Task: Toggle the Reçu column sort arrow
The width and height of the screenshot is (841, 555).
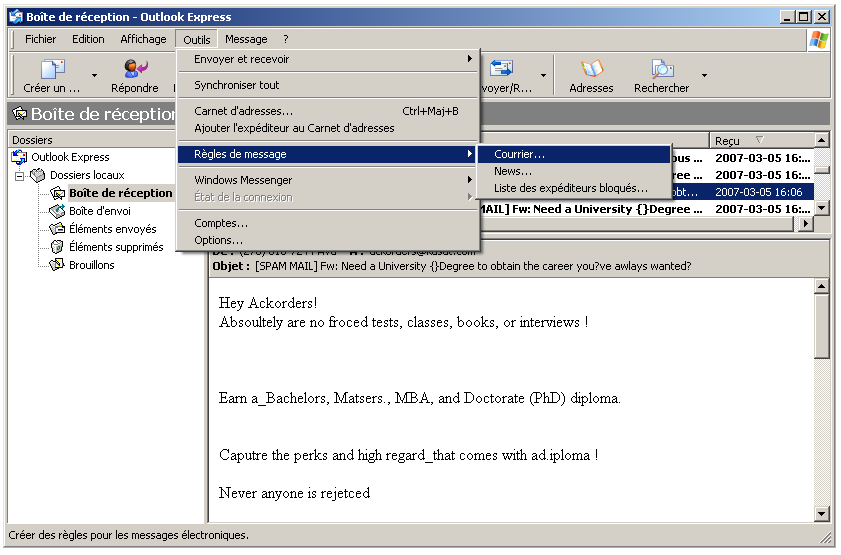Action: point(759,140)
